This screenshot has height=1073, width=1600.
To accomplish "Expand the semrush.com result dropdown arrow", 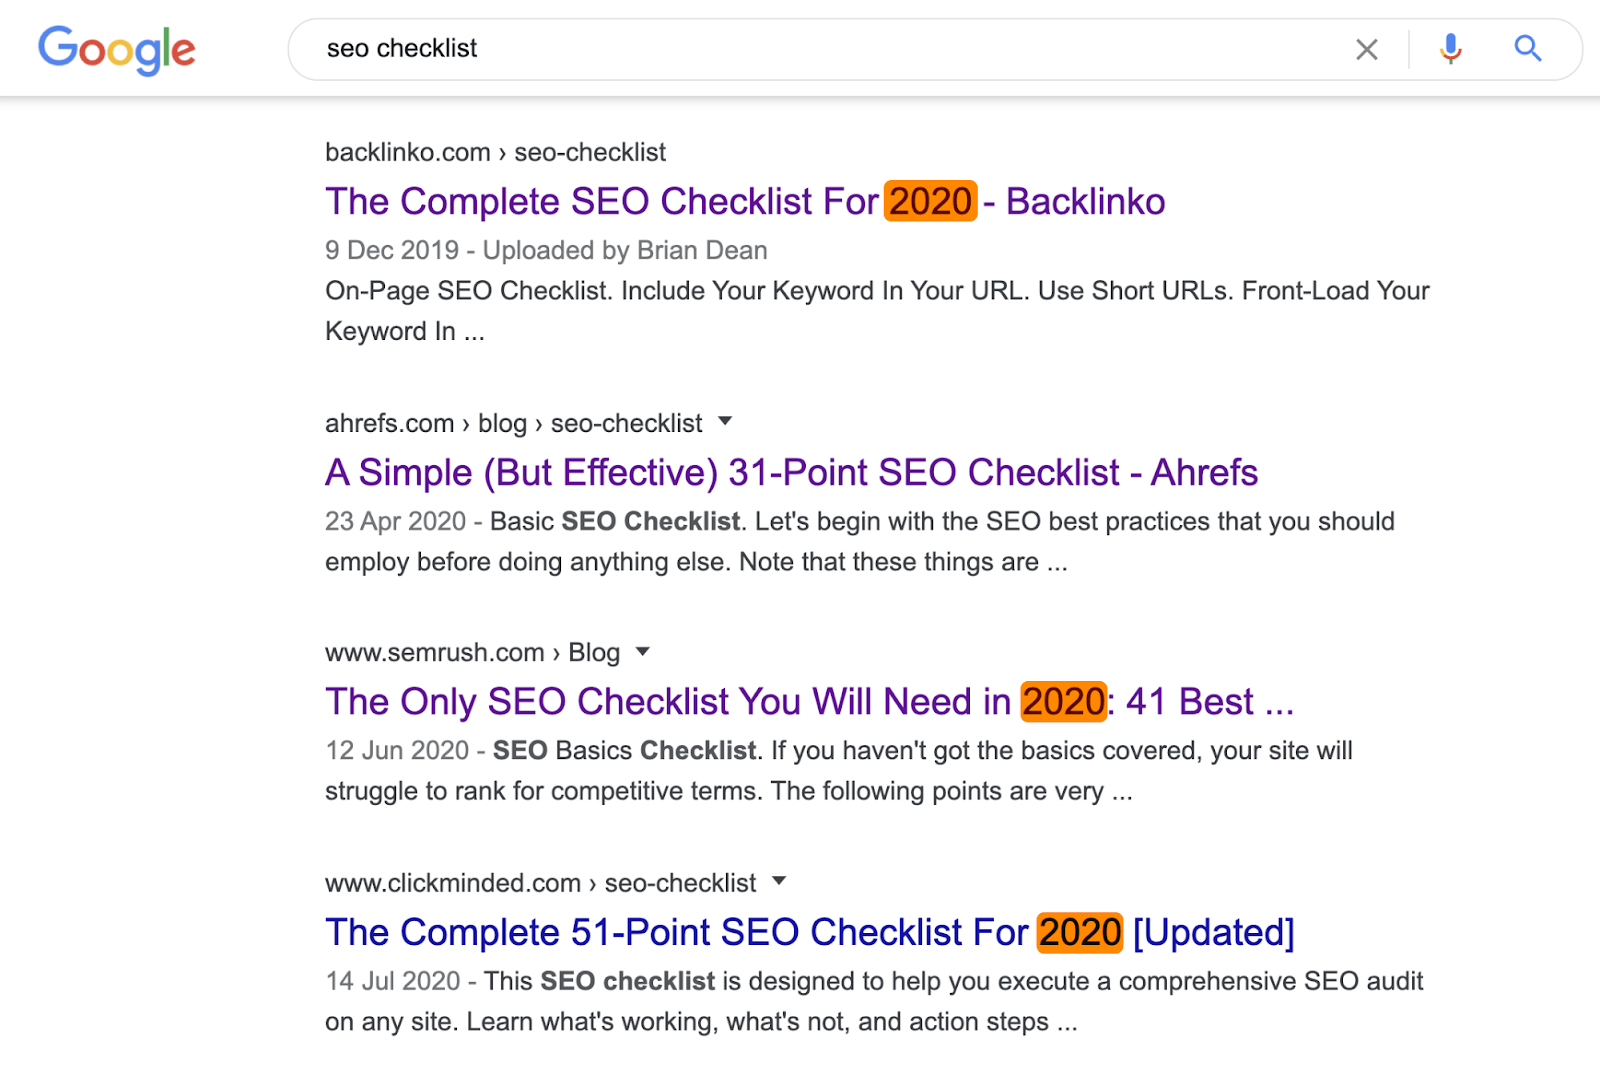I will coord(643,651).
